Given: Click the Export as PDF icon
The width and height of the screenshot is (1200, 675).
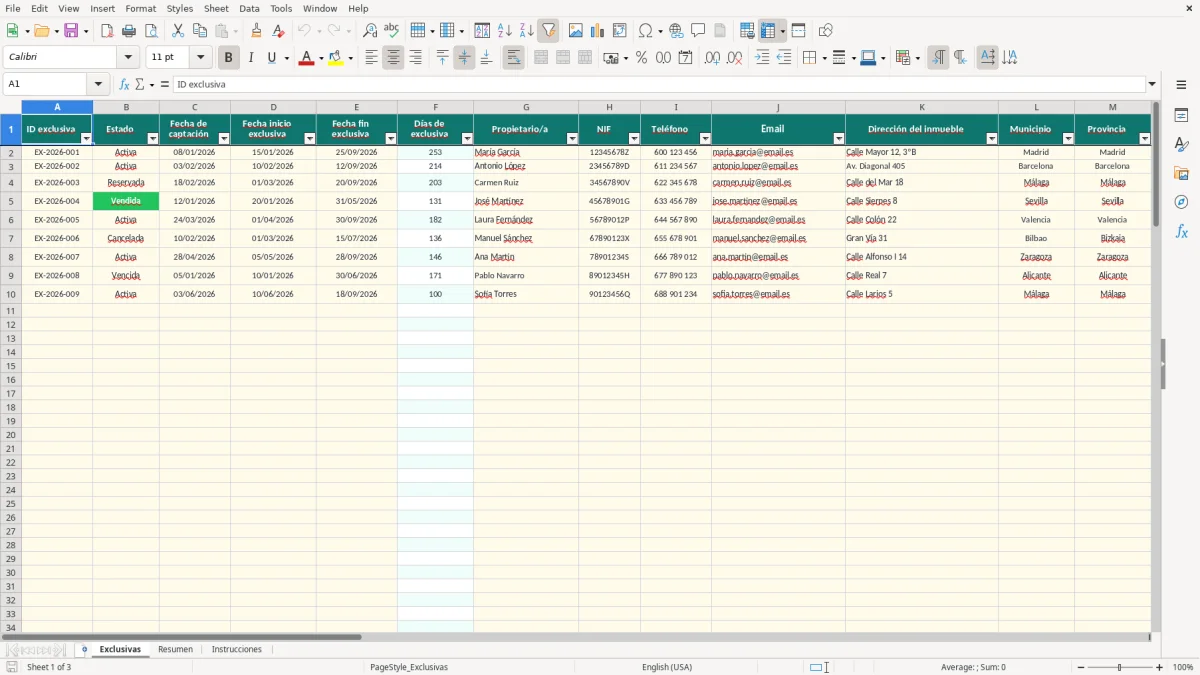Looking at the screenshot, I should 107,31.
